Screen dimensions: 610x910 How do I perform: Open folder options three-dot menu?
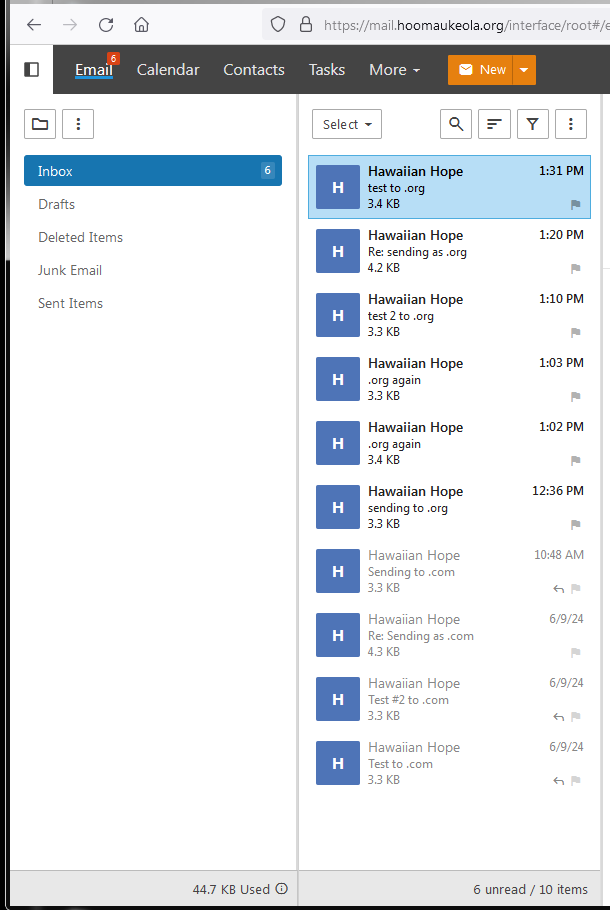pyautogui.click(x=78, y=124)
